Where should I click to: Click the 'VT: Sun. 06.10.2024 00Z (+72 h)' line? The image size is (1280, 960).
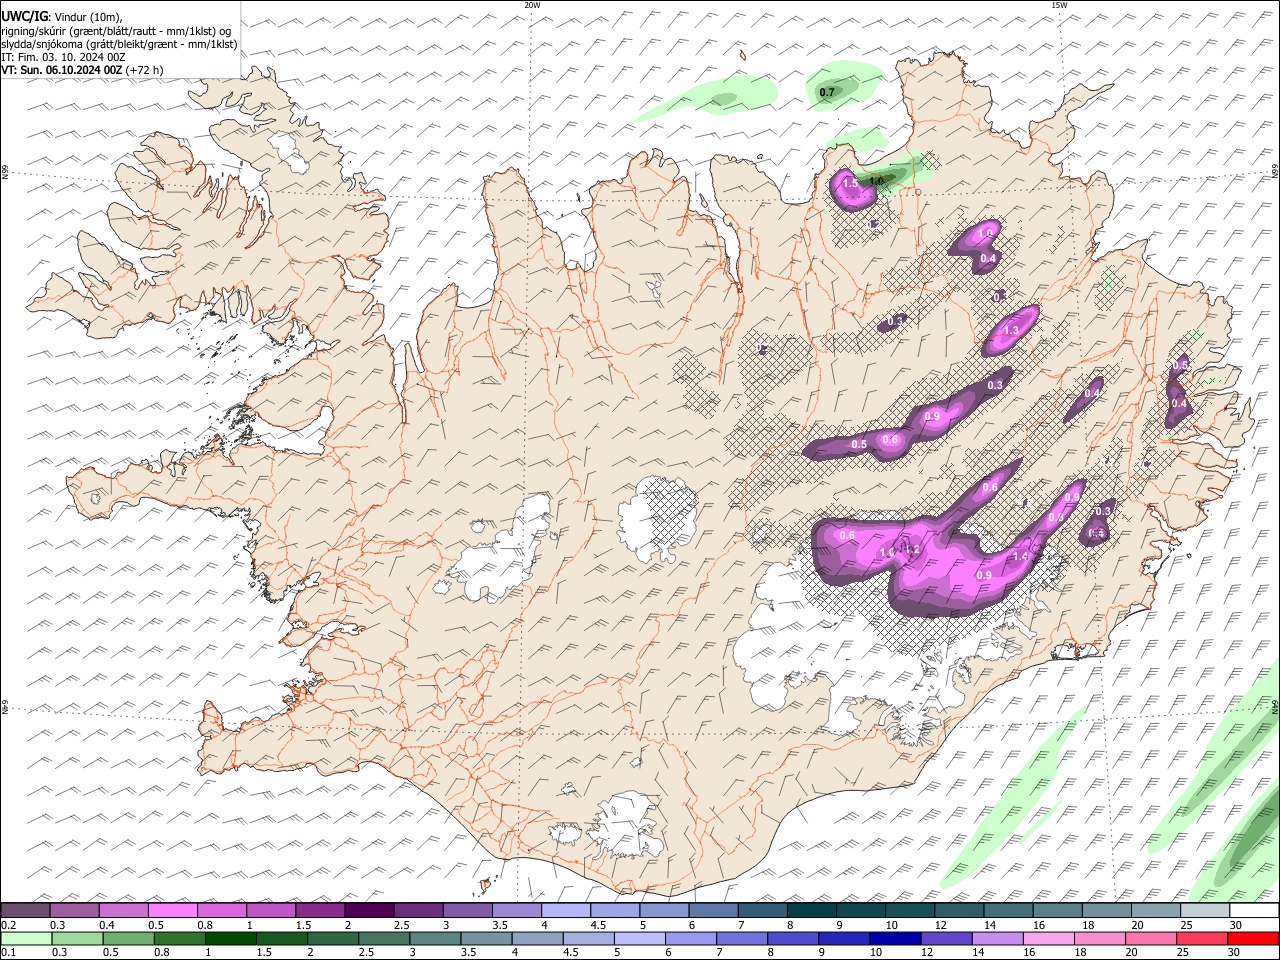pos(82,70)
